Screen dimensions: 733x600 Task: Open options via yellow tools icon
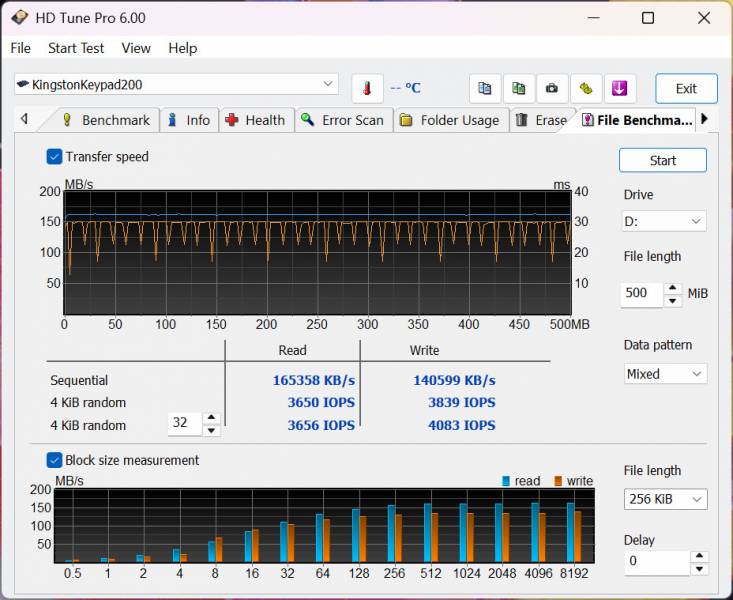click(x=585, y=88)
